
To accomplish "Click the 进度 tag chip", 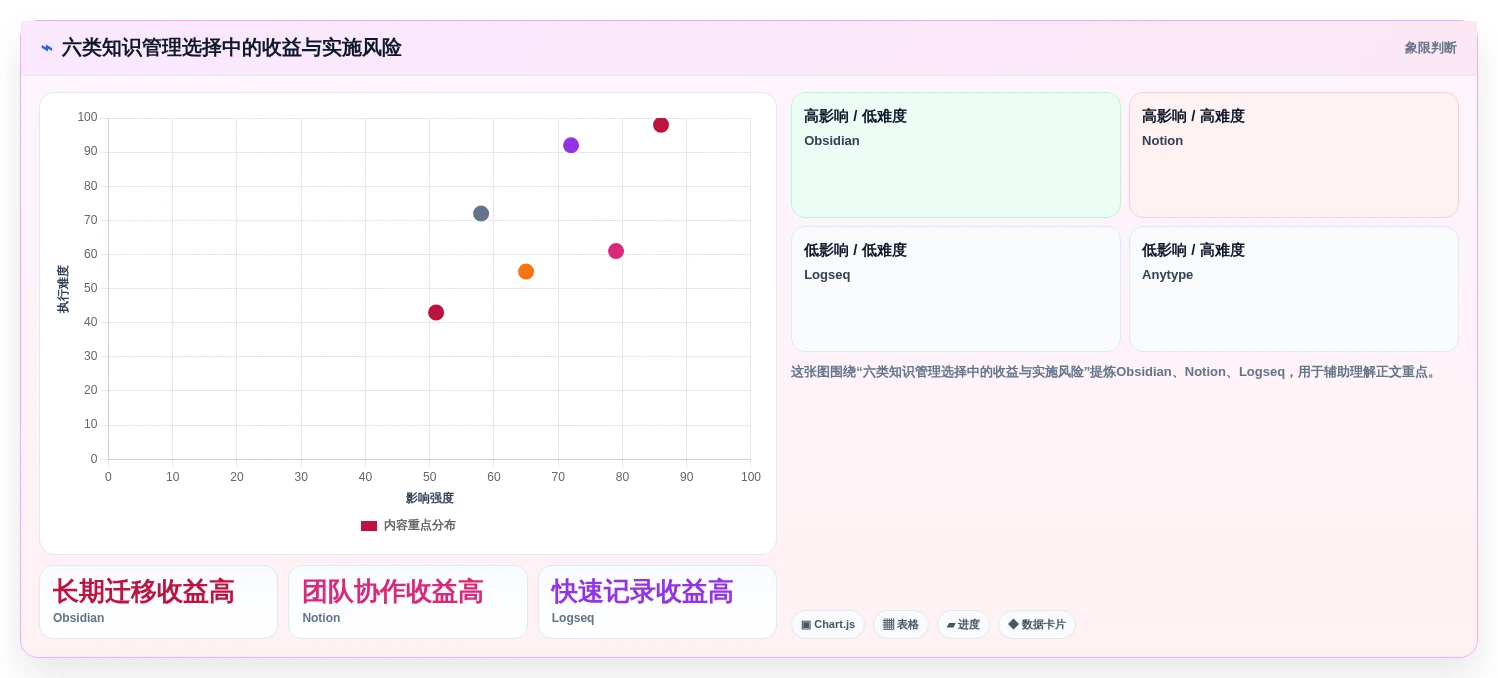I will 963,625.
